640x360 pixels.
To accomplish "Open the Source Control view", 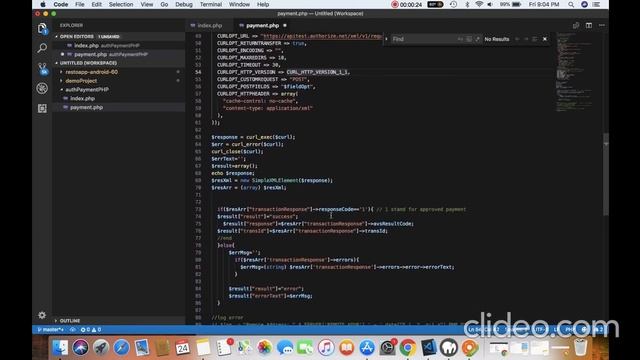I will 42,69.
